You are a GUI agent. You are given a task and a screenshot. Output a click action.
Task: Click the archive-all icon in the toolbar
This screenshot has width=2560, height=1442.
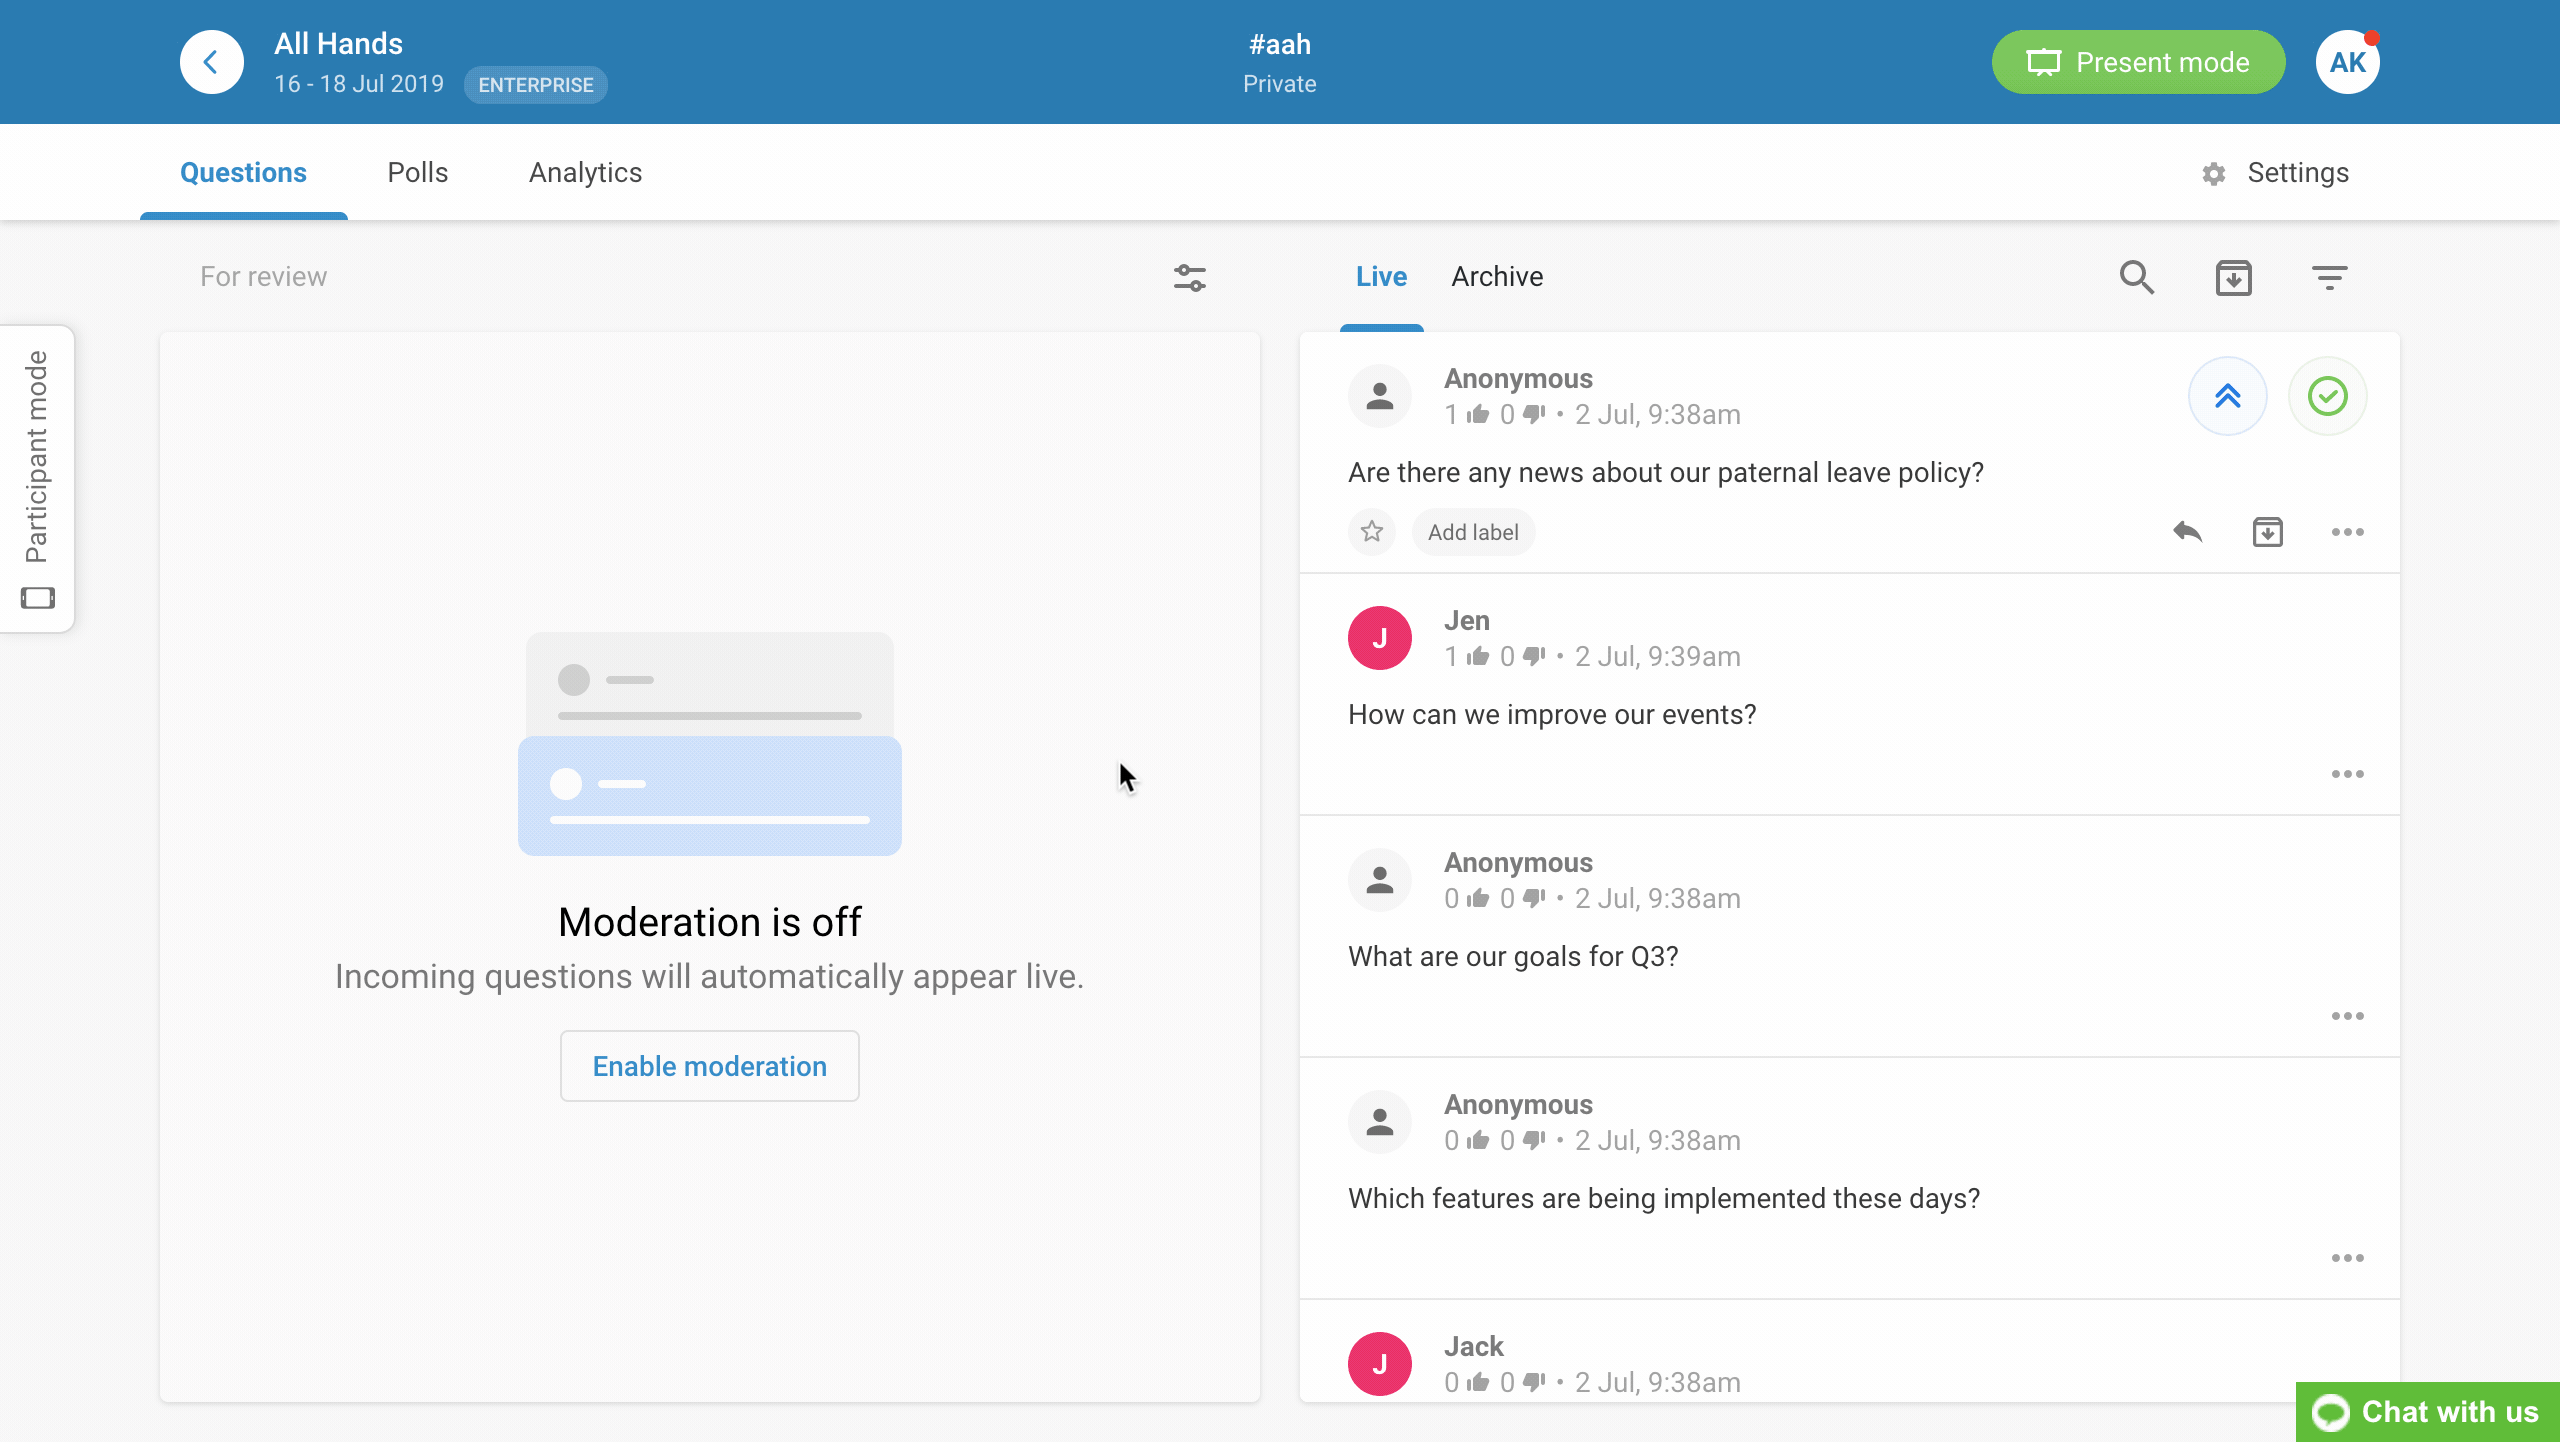point(2233,277)
